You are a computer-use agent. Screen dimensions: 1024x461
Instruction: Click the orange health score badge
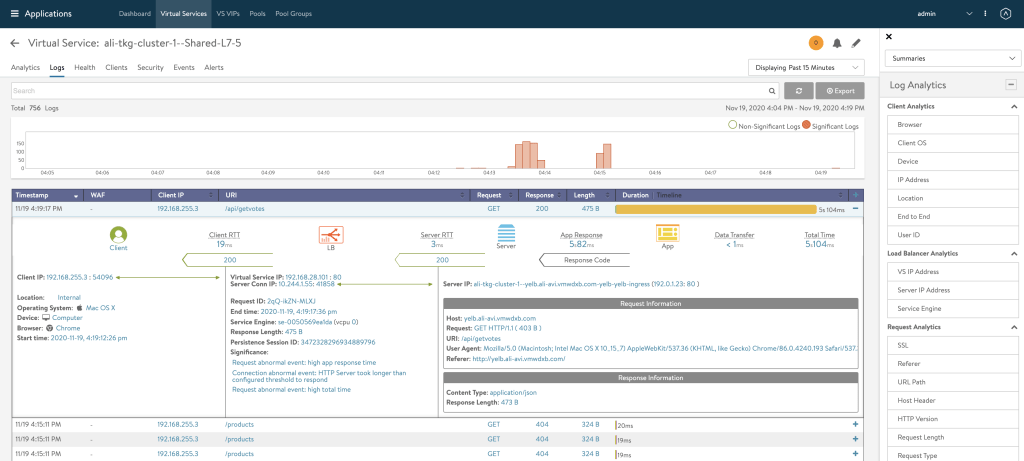tap(815, 43)
